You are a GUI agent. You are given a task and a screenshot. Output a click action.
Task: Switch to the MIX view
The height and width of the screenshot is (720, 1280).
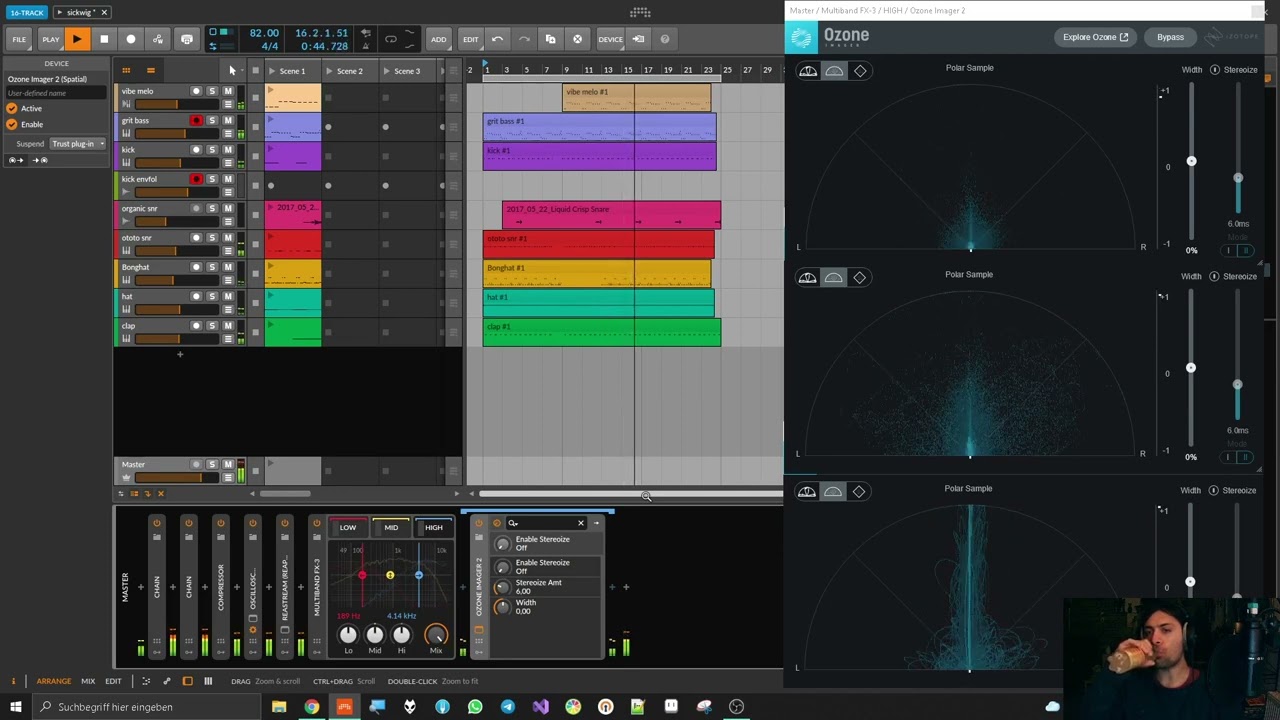coord(88,681)
